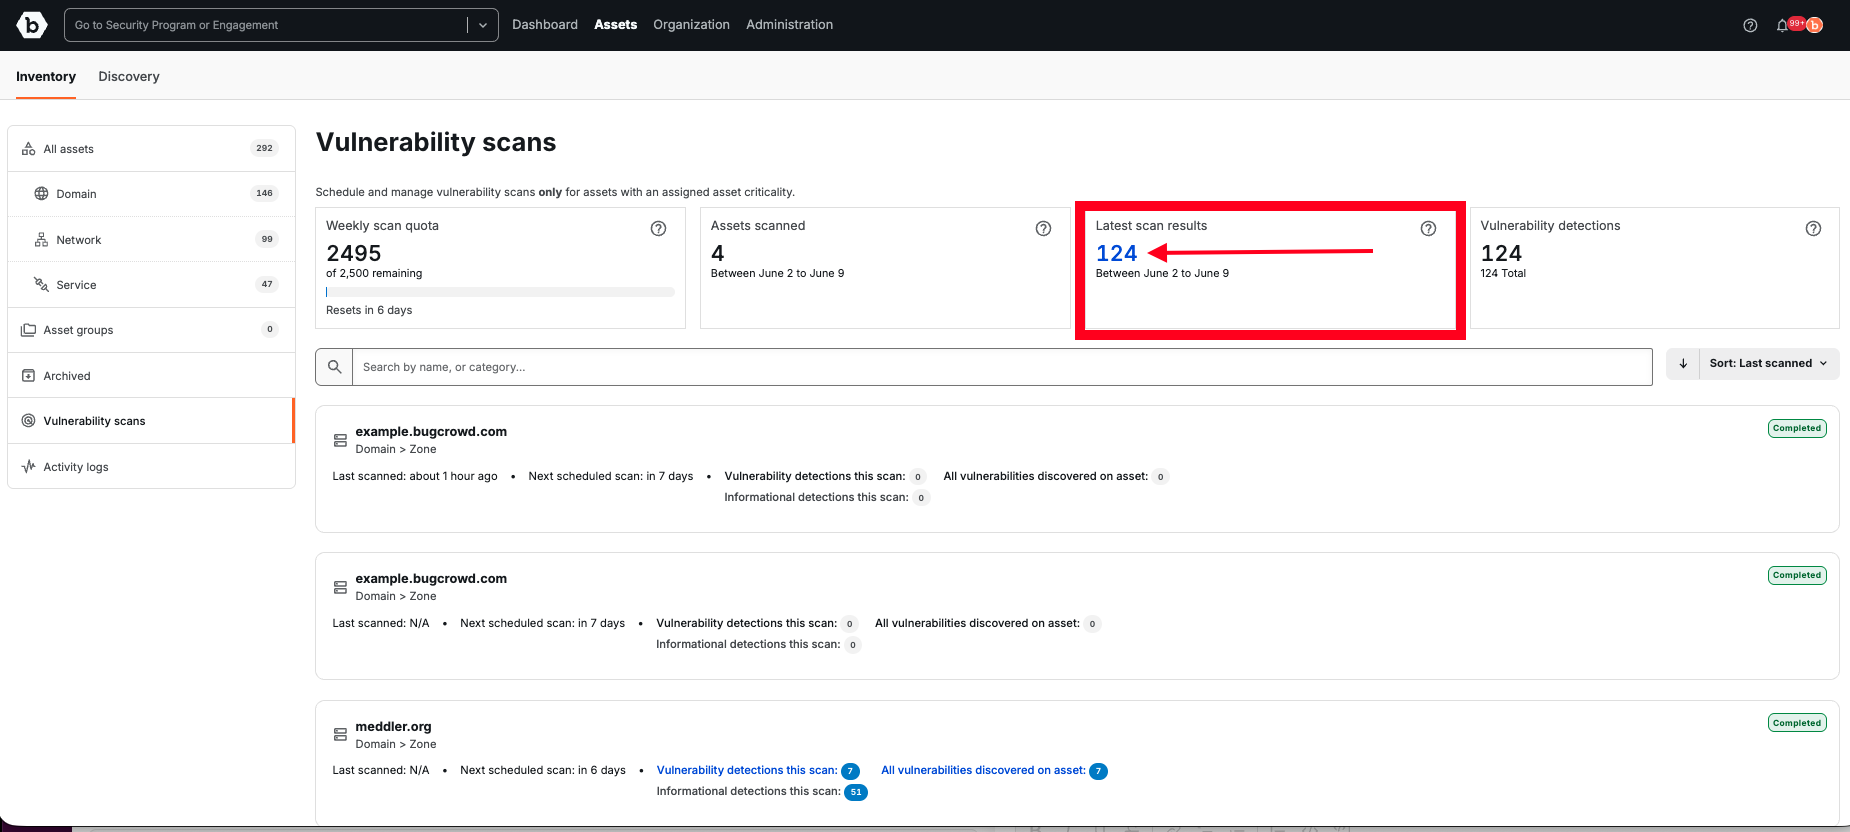Click the Activity logs pulse icon
The height and width of the screenshot is (832, 1850).
click(x=29, y=467)
